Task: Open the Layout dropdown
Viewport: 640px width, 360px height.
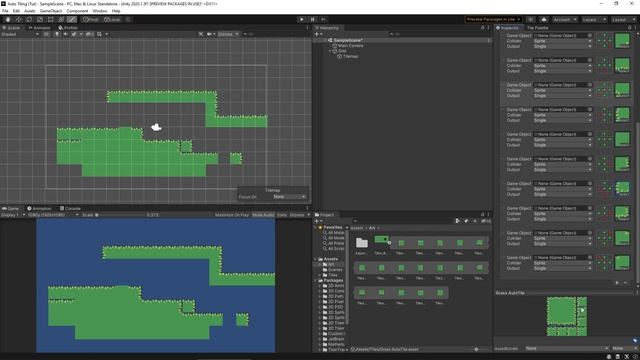Action: (x=623, y=19)
